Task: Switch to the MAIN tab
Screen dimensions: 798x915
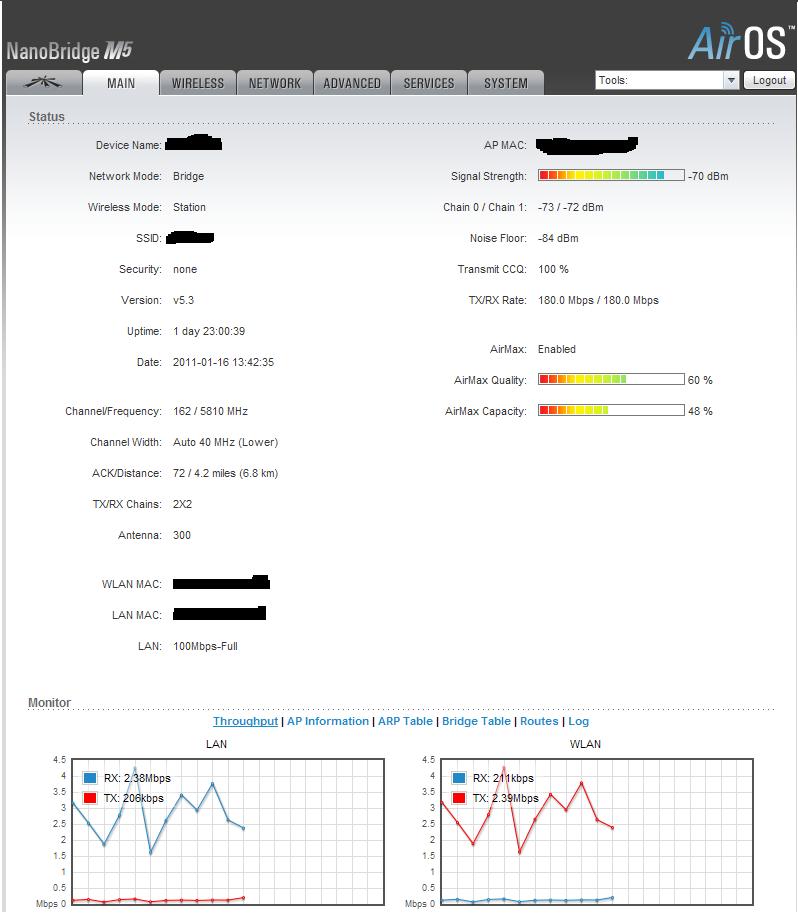Action: (121, 83)
